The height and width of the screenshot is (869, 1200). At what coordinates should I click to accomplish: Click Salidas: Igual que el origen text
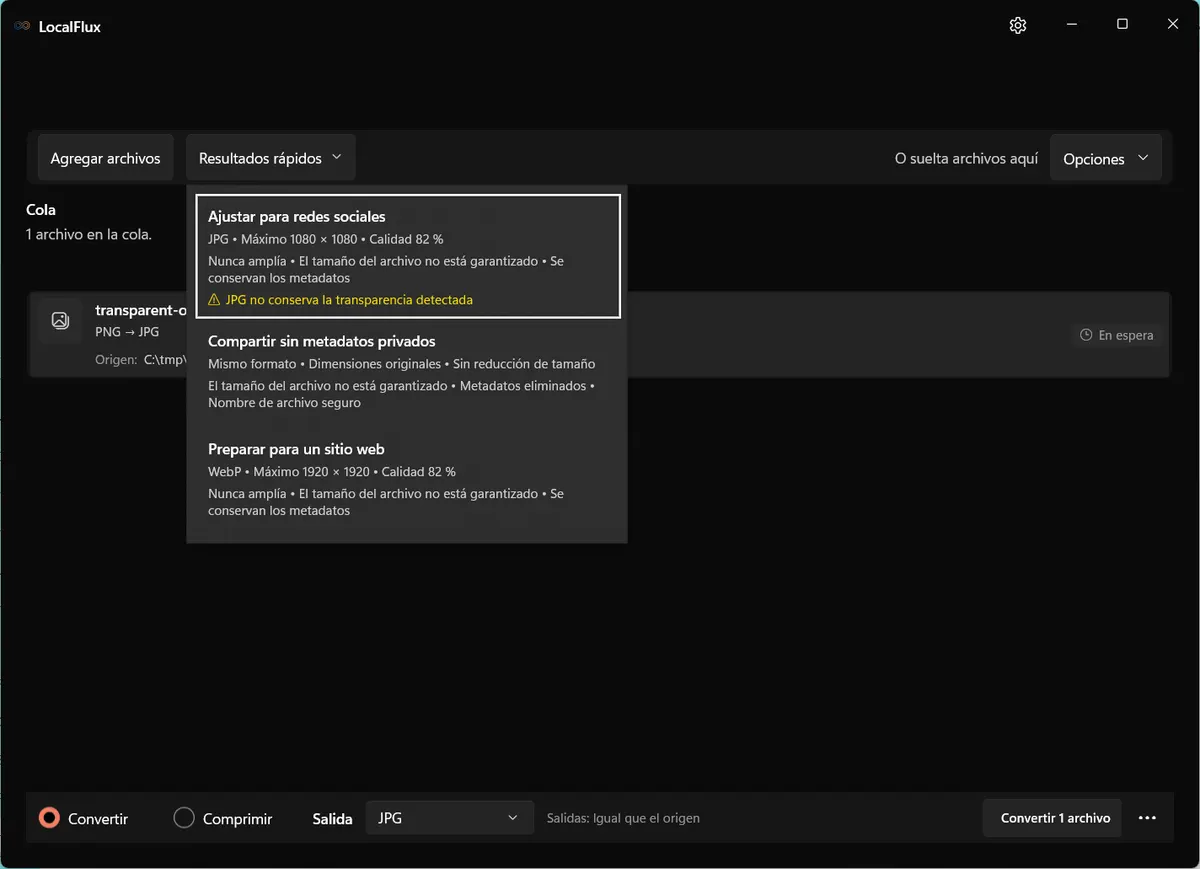[623, 818]
